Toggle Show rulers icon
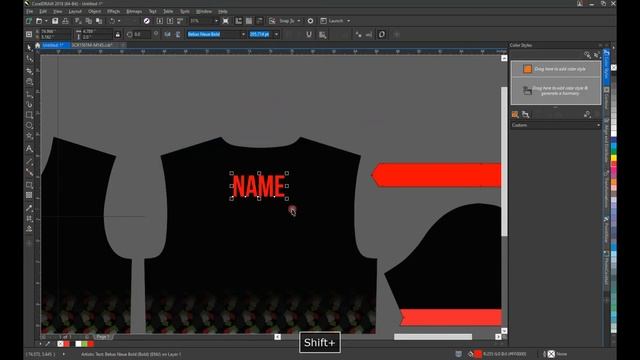 coord(239,21)
